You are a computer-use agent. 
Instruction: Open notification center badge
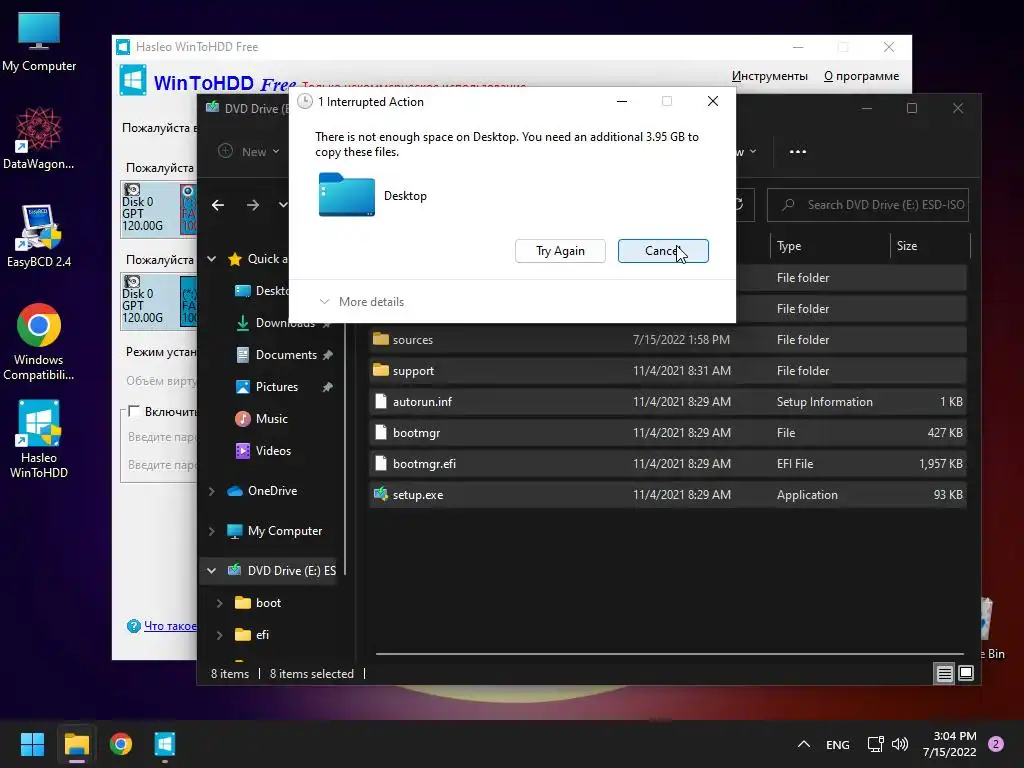click(x=996, y=744)
